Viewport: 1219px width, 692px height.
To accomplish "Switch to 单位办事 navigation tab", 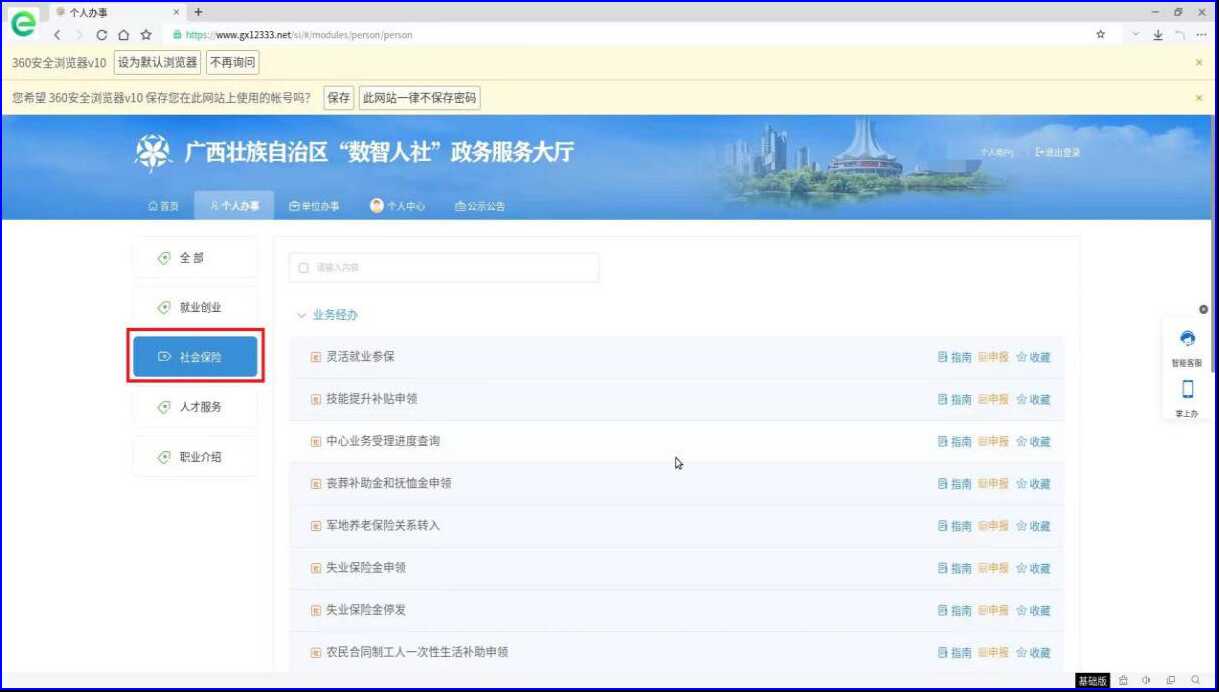I will click(x=314, y=206).
